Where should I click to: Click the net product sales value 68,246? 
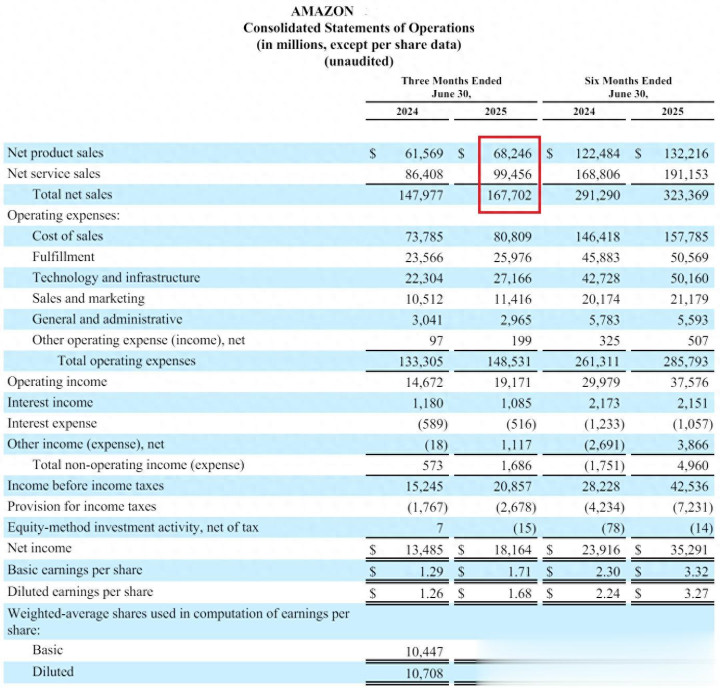512,153
